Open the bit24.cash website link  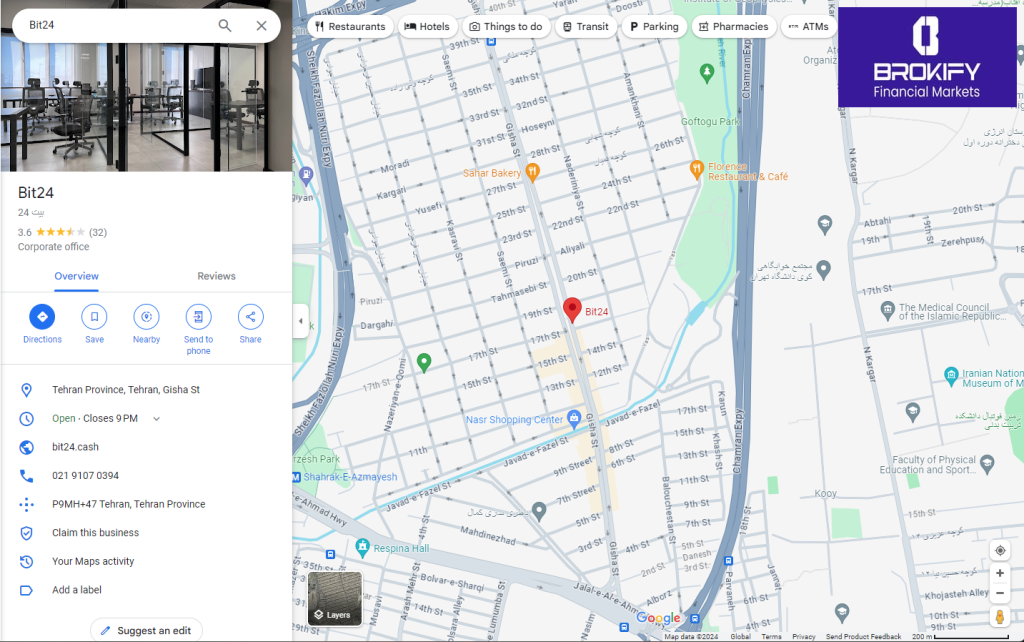75,447
